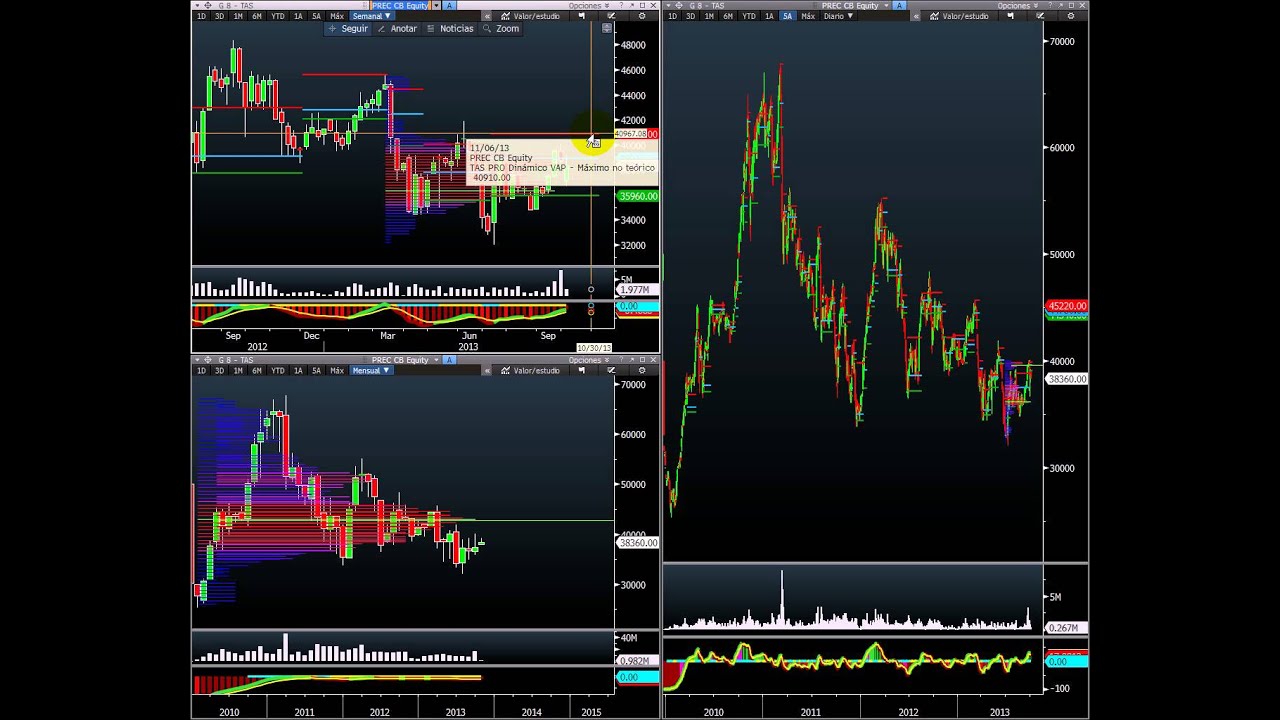
Task: Toggle the A button in the right daily chart title
Action: point(899,6)
